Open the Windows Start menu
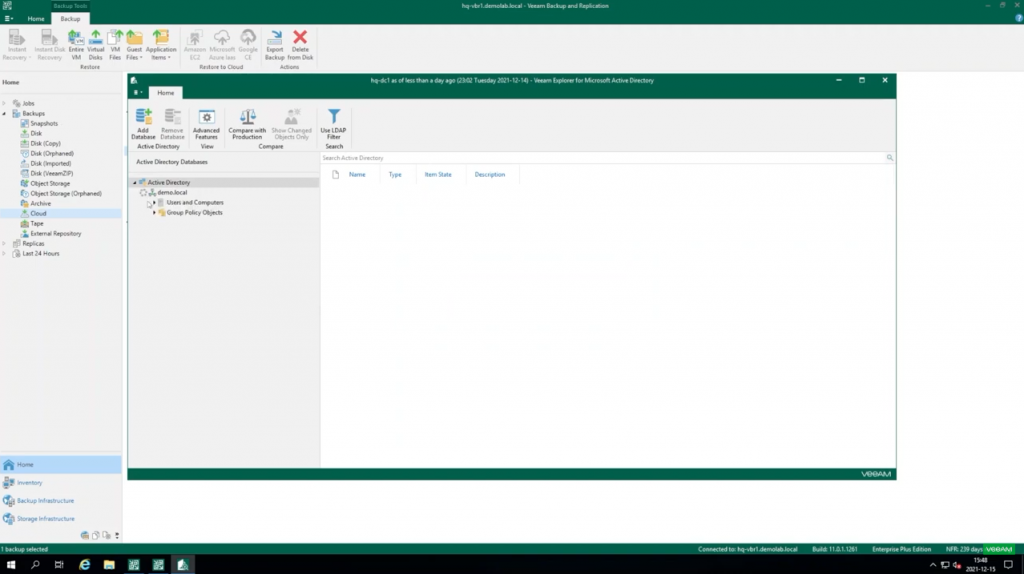This screenshot has height=574, width=1024. pos(10,565)
